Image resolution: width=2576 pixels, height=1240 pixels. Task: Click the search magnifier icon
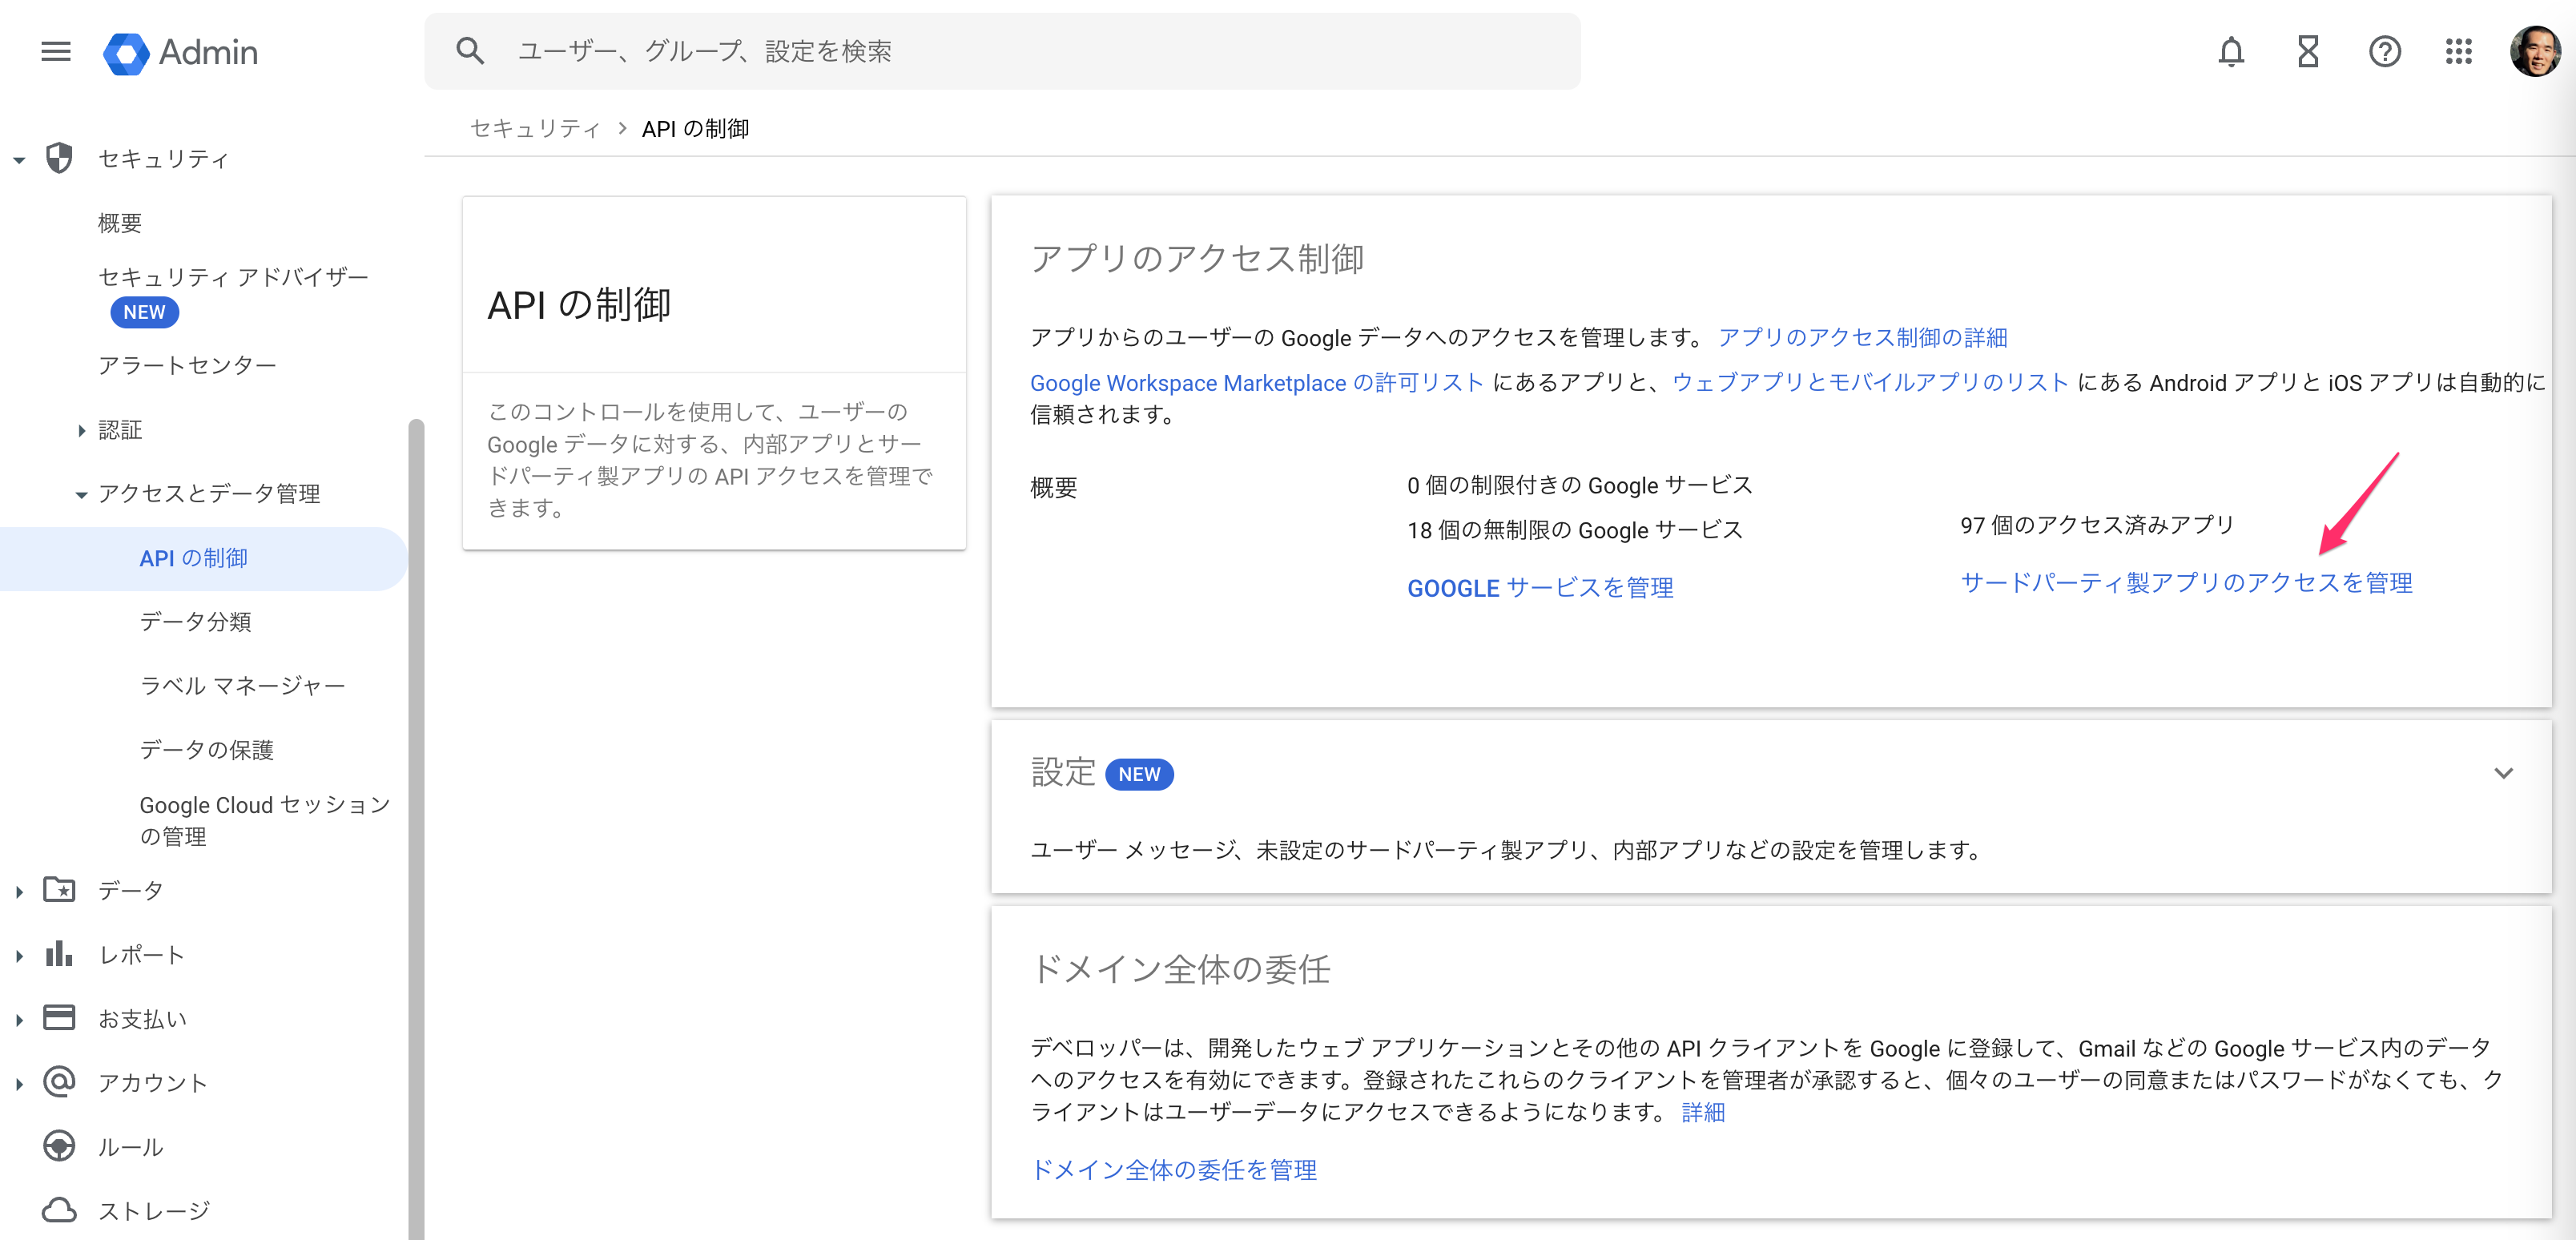470,51
